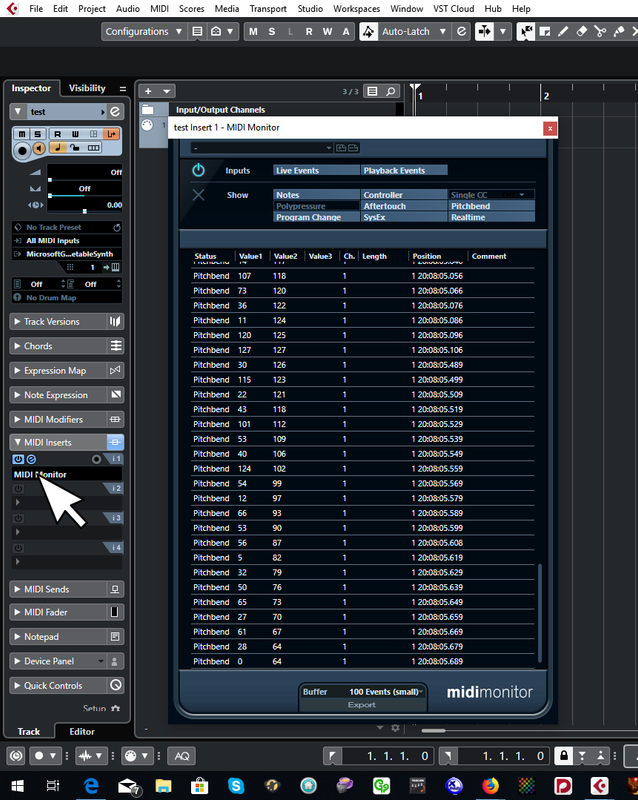Click the MIDI Monitor clear X icon
This screenshot has width=638, height=800.
click(x=199, y=194)
